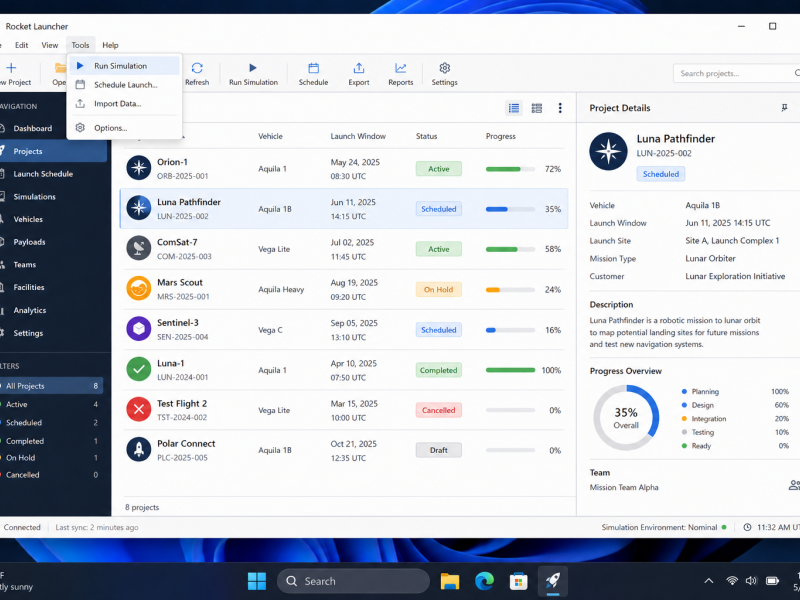The image size is (800, 600).
Task: Sort by the Status column header
Action: pos(427,136)
